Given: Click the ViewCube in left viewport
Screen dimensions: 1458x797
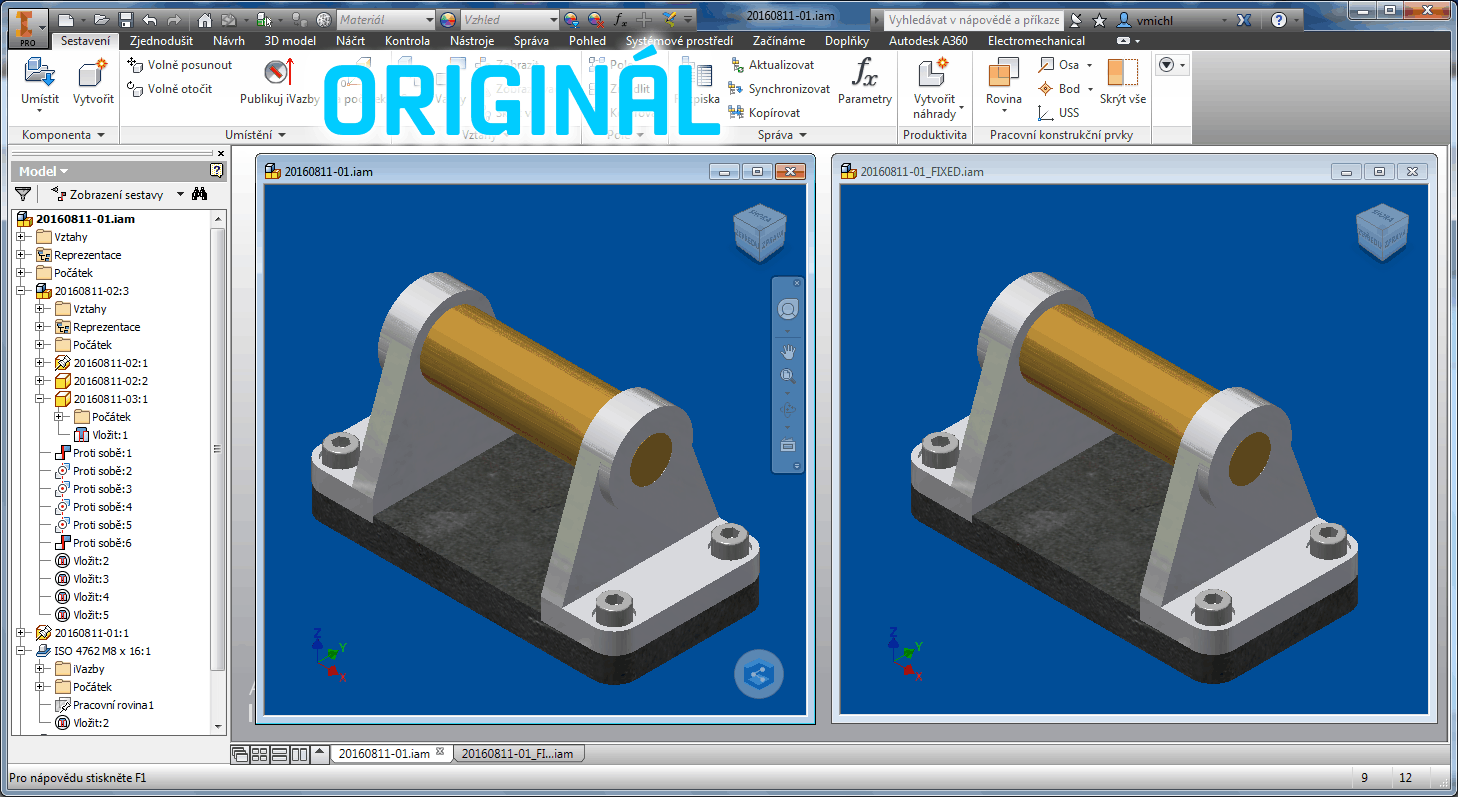Looking at the screenshot, I should pyautogui.click(x=760, y=232).
